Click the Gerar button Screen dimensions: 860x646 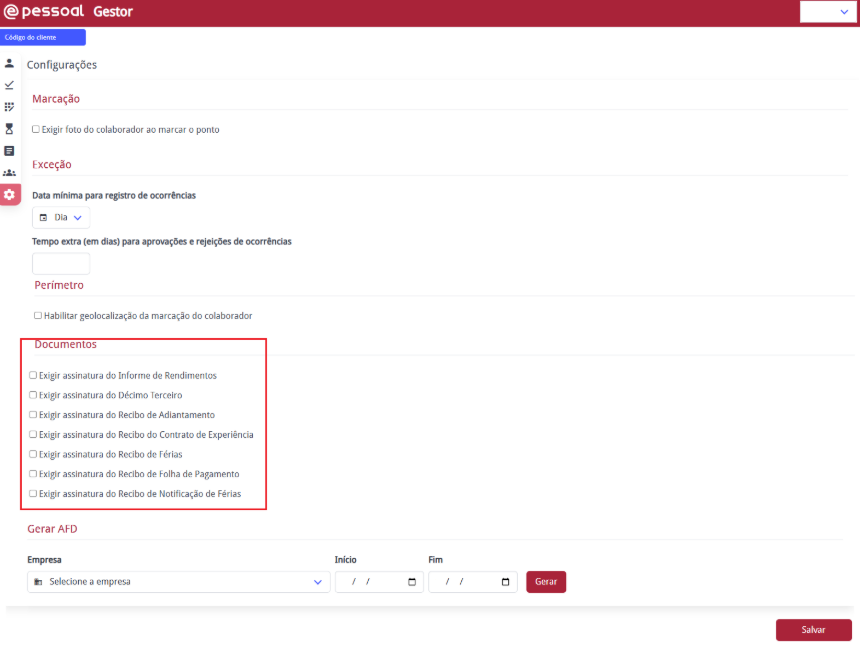[546, 582]
